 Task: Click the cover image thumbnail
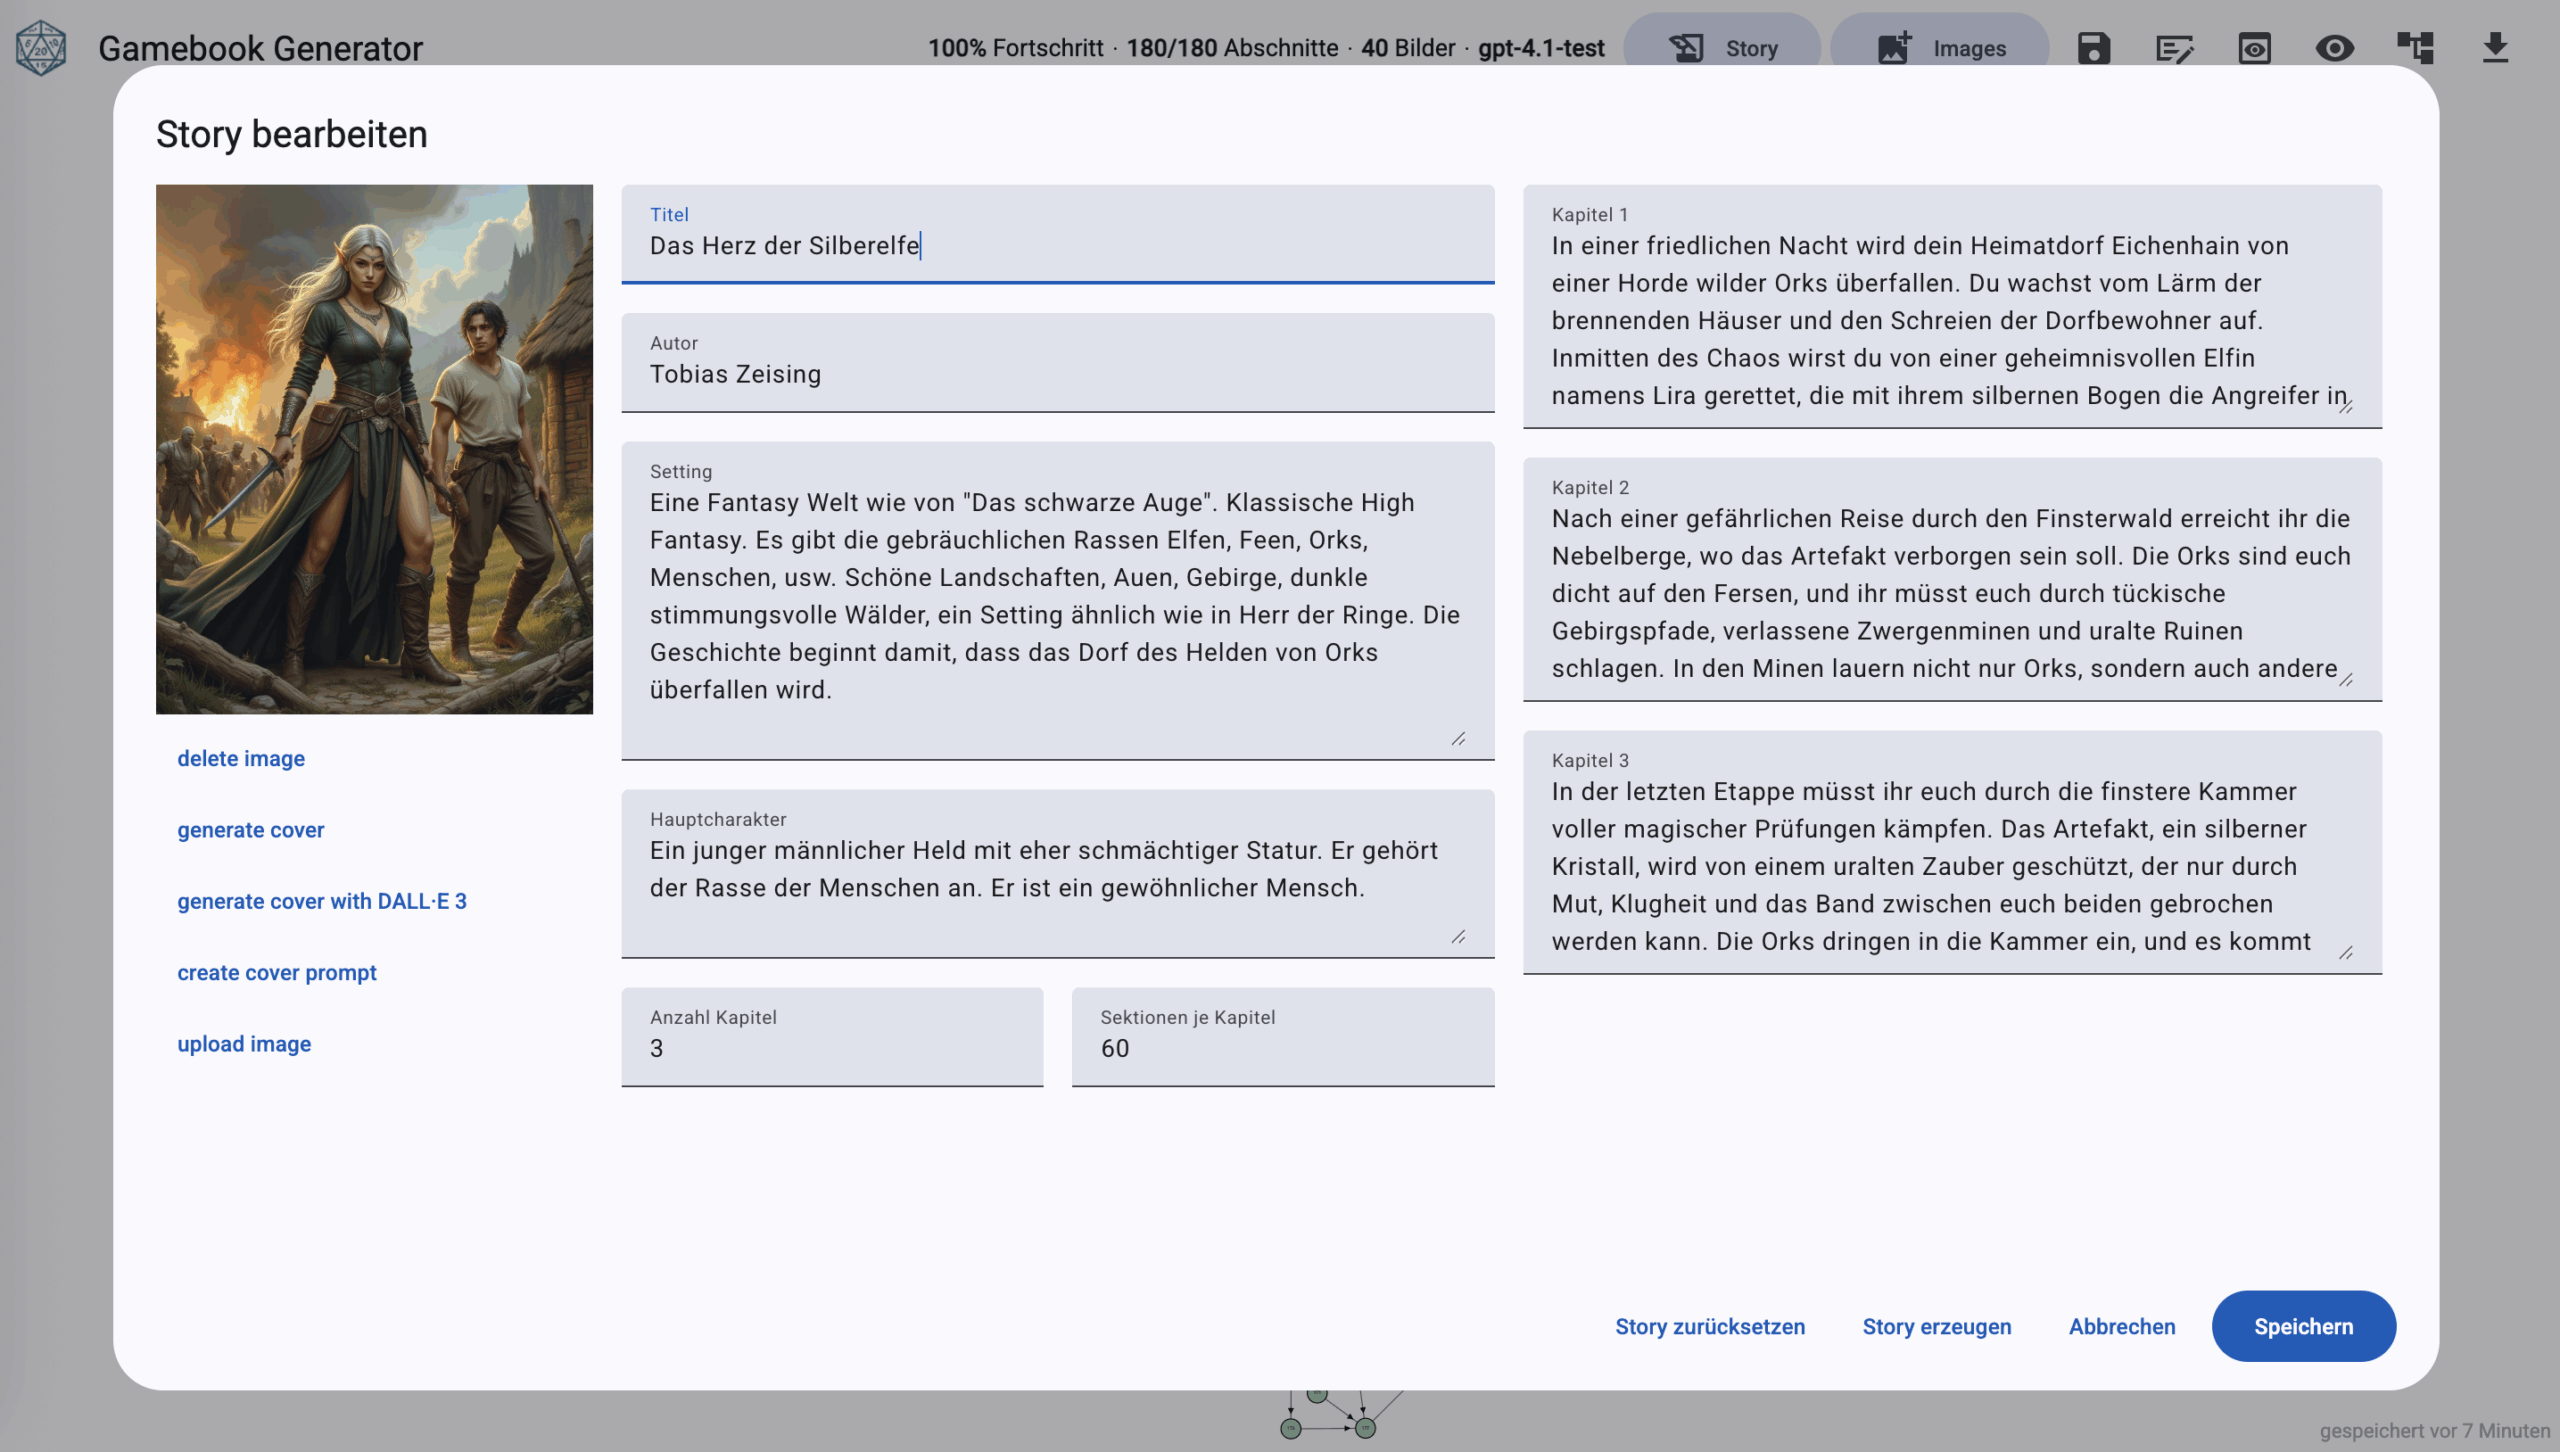pos(374,449)
